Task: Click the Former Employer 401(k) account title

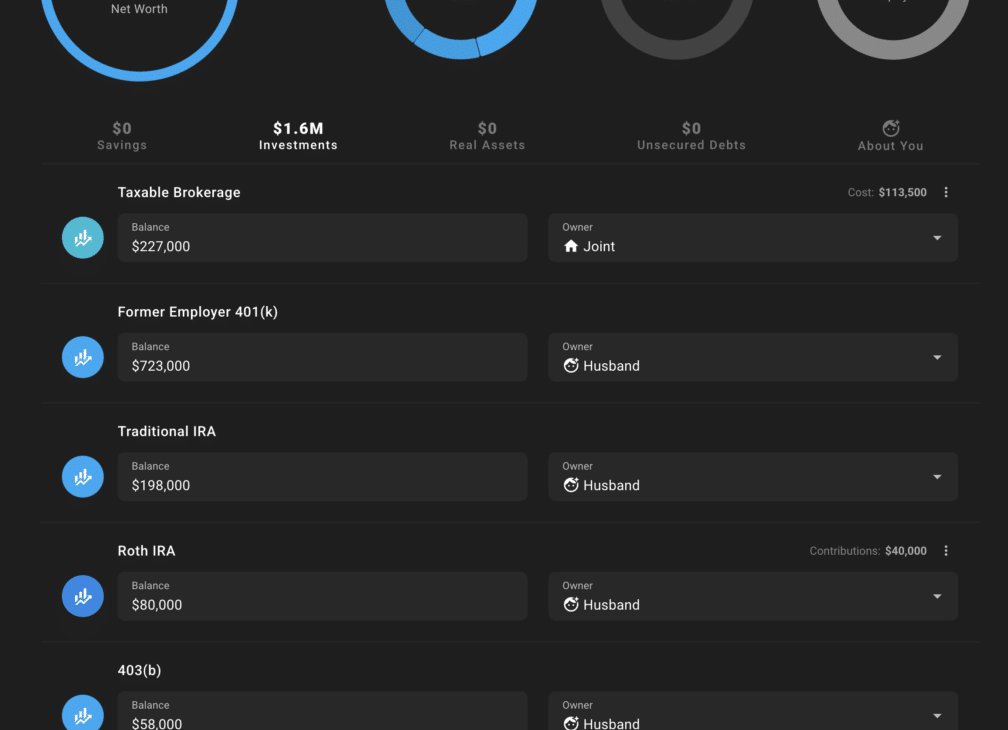Action: pyautogui.click(x=198, y=312)
